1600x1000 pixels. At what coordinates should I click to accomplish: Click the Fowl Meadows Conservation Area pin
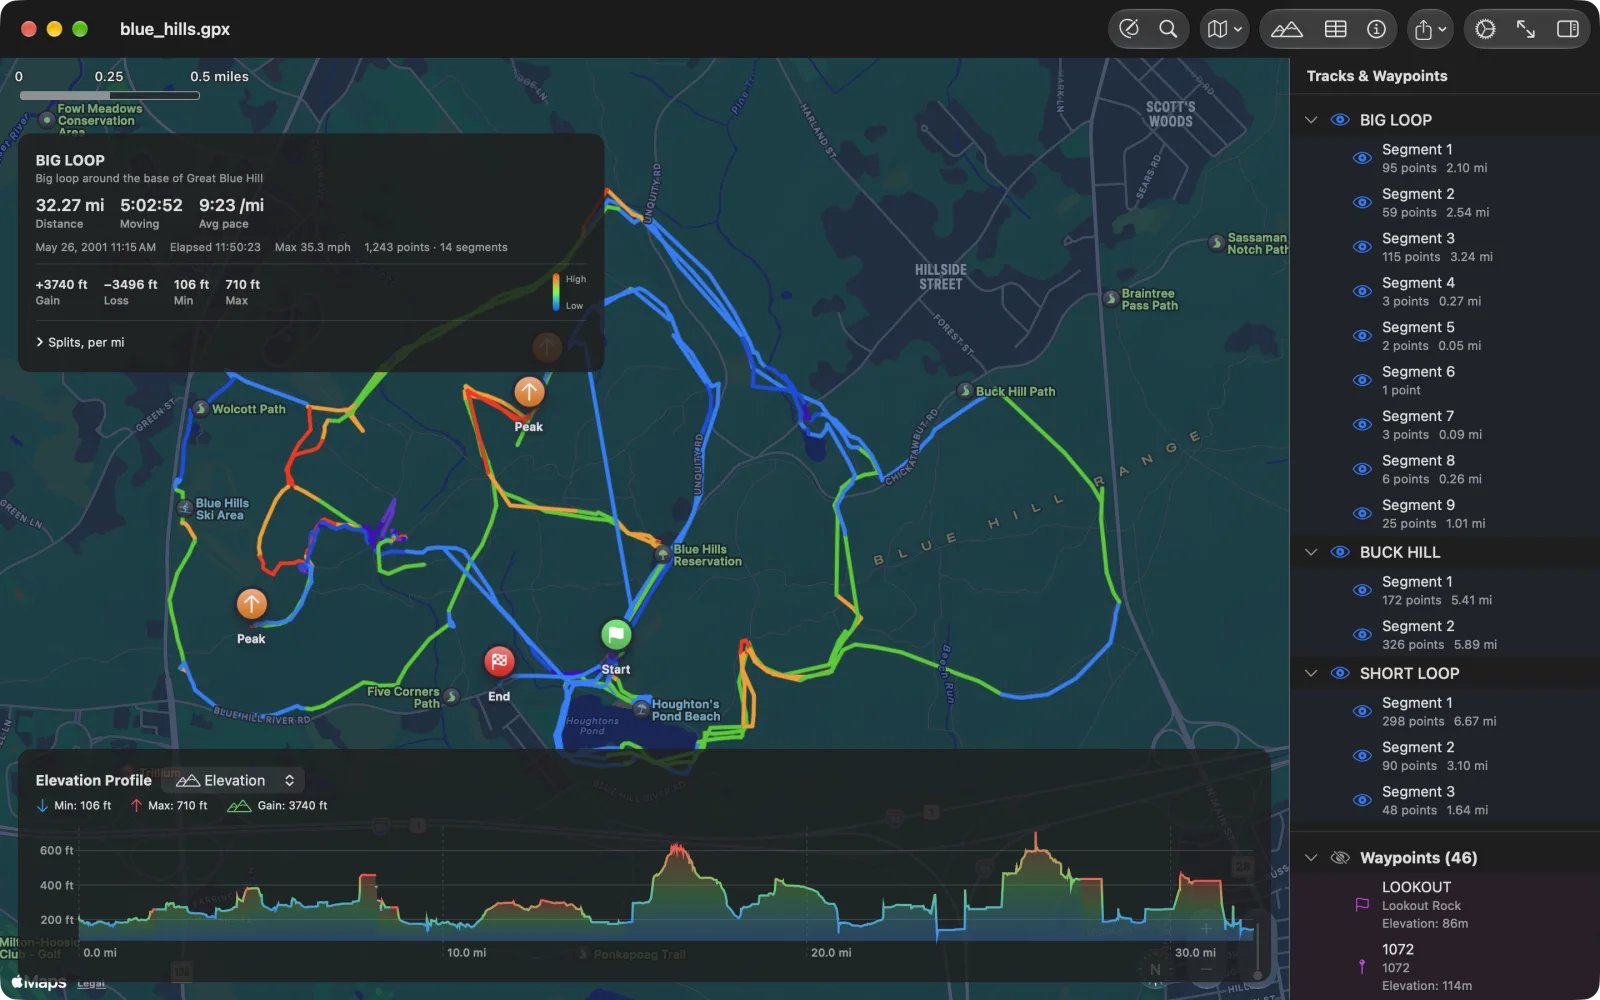(46, 120)
